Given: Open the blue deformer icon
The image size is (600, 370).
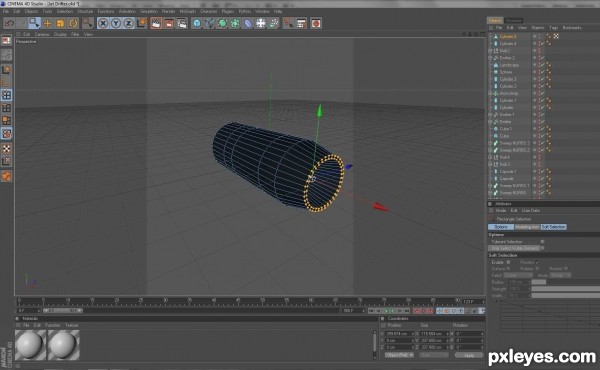Looking at the screenshot, I should (248, 23).
